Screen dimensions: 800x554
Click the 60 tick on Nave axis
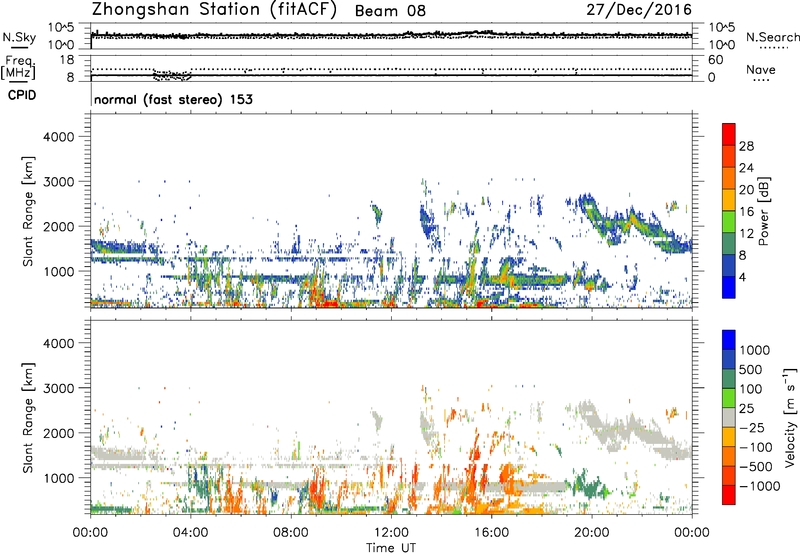click(x=715, y=60)
